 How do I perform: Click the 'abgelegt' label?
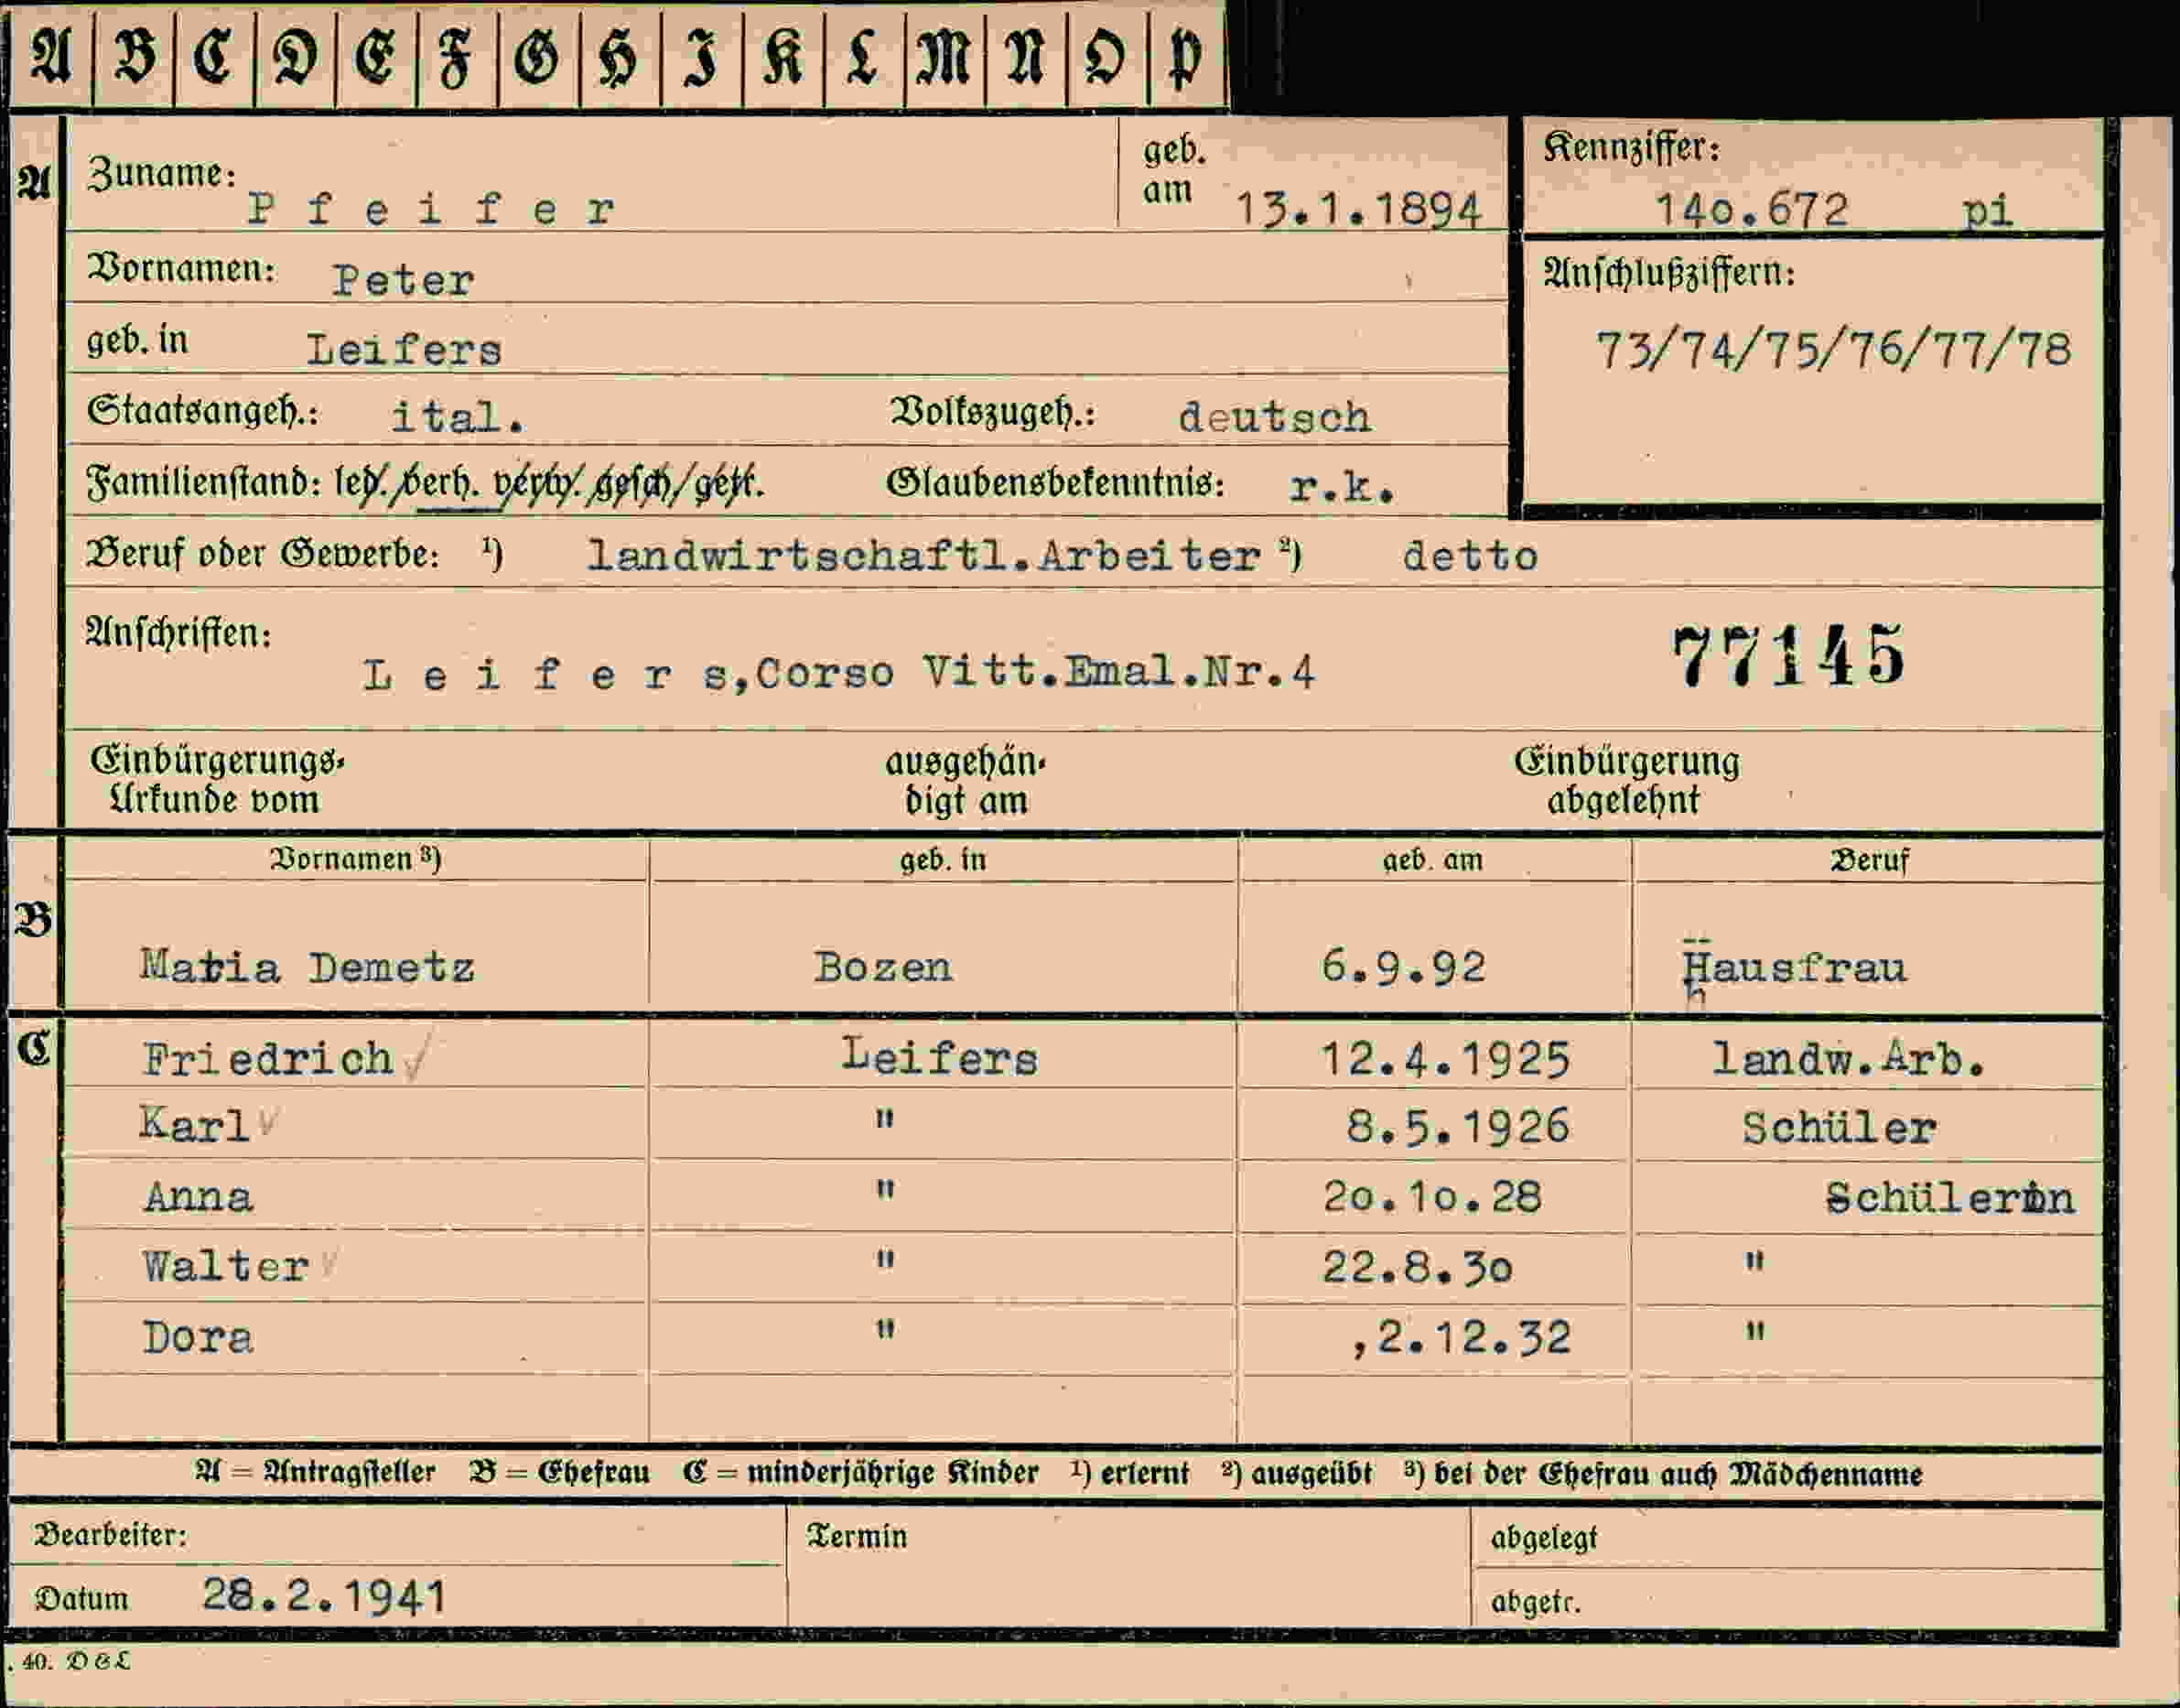pyautogui.click(x=1544, y=1538)
